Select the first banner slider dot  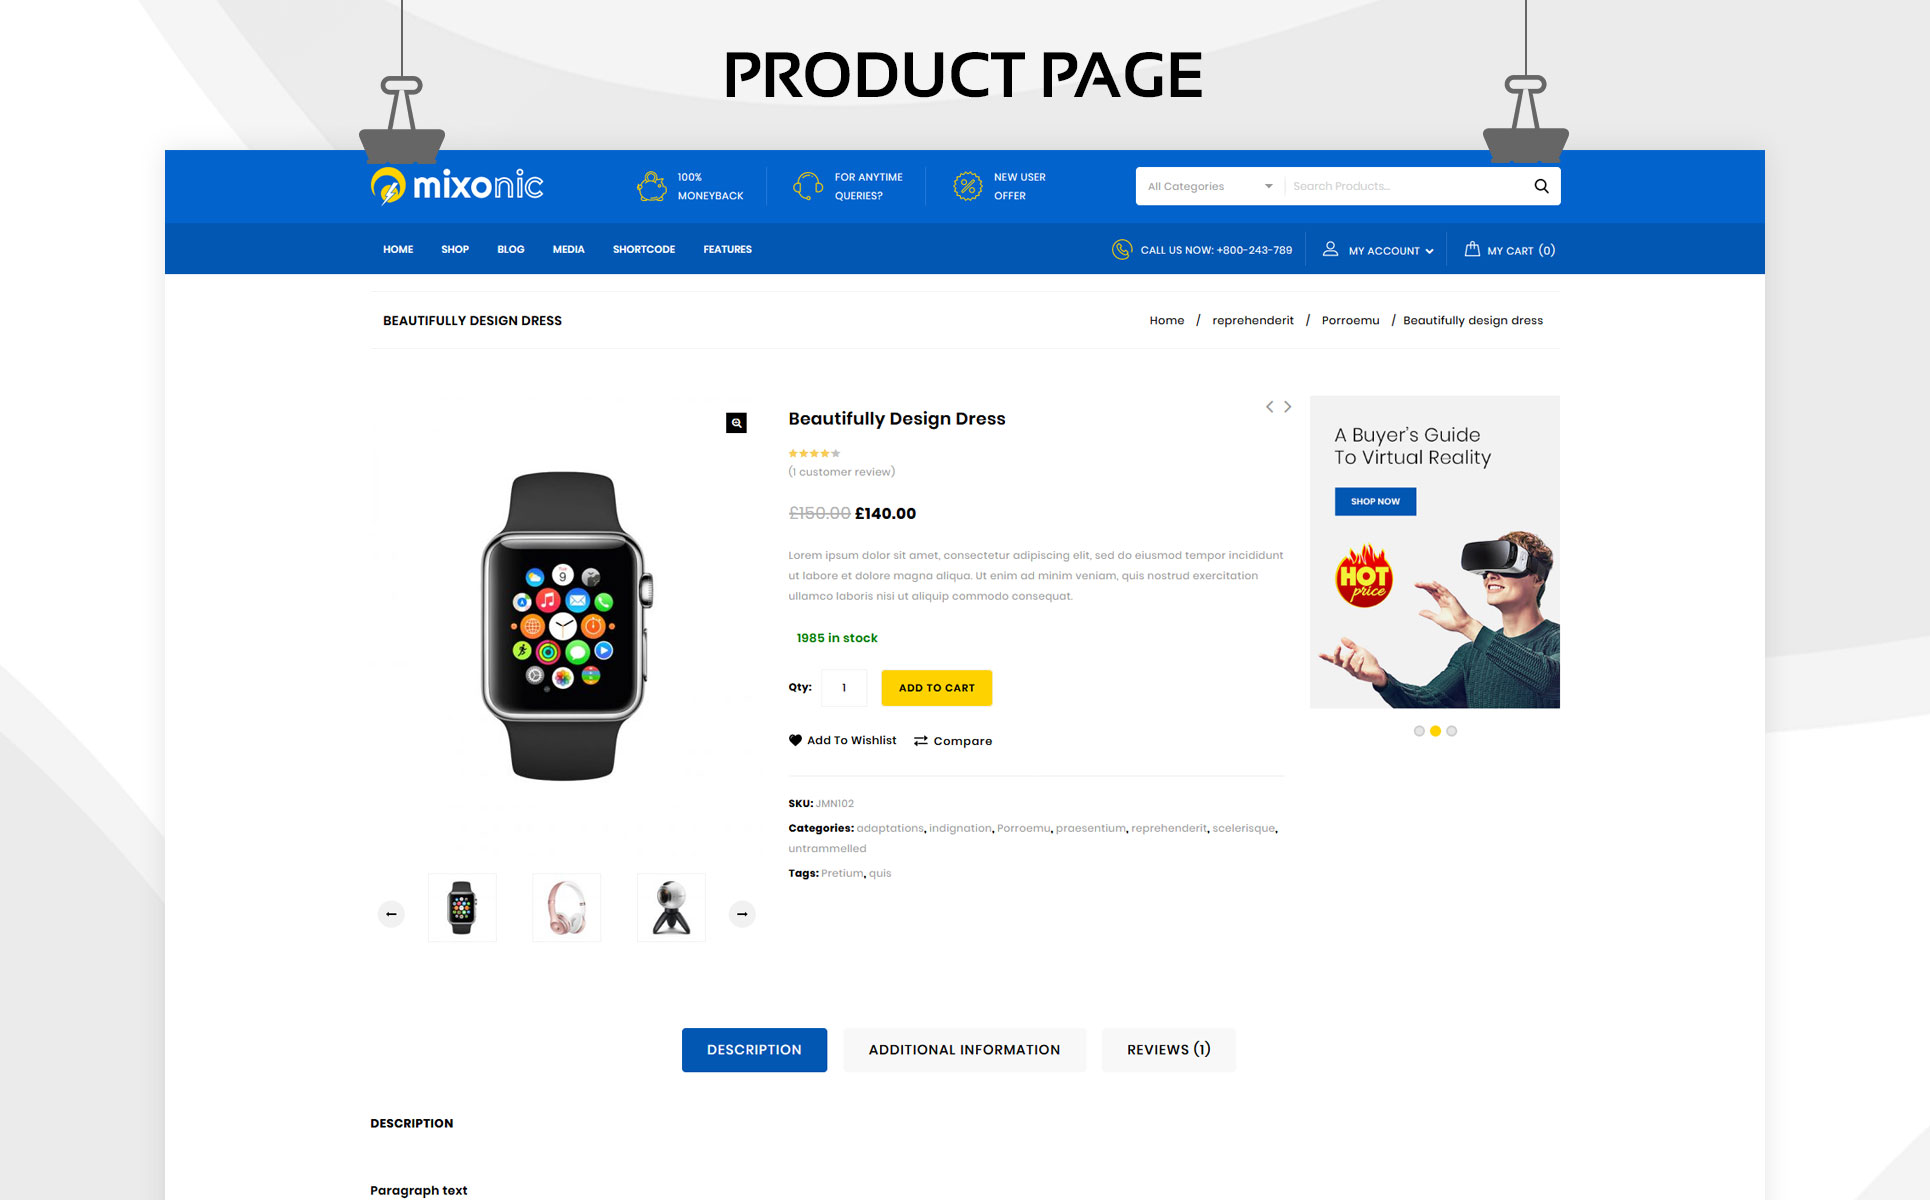[1418, 731]
